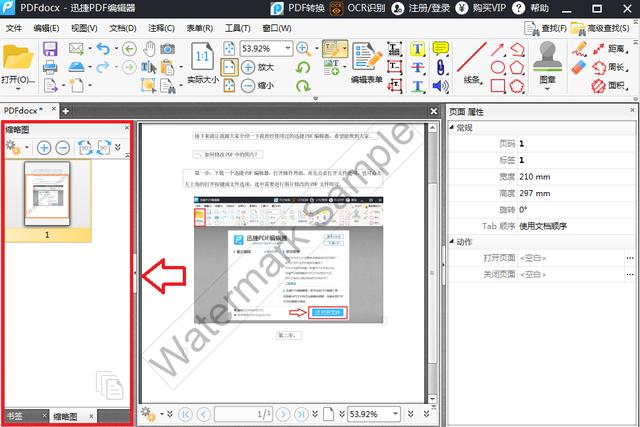This screenshot has width=640, height=427.
Task: Select the eraser tool icon
Action: click(579, 68)
